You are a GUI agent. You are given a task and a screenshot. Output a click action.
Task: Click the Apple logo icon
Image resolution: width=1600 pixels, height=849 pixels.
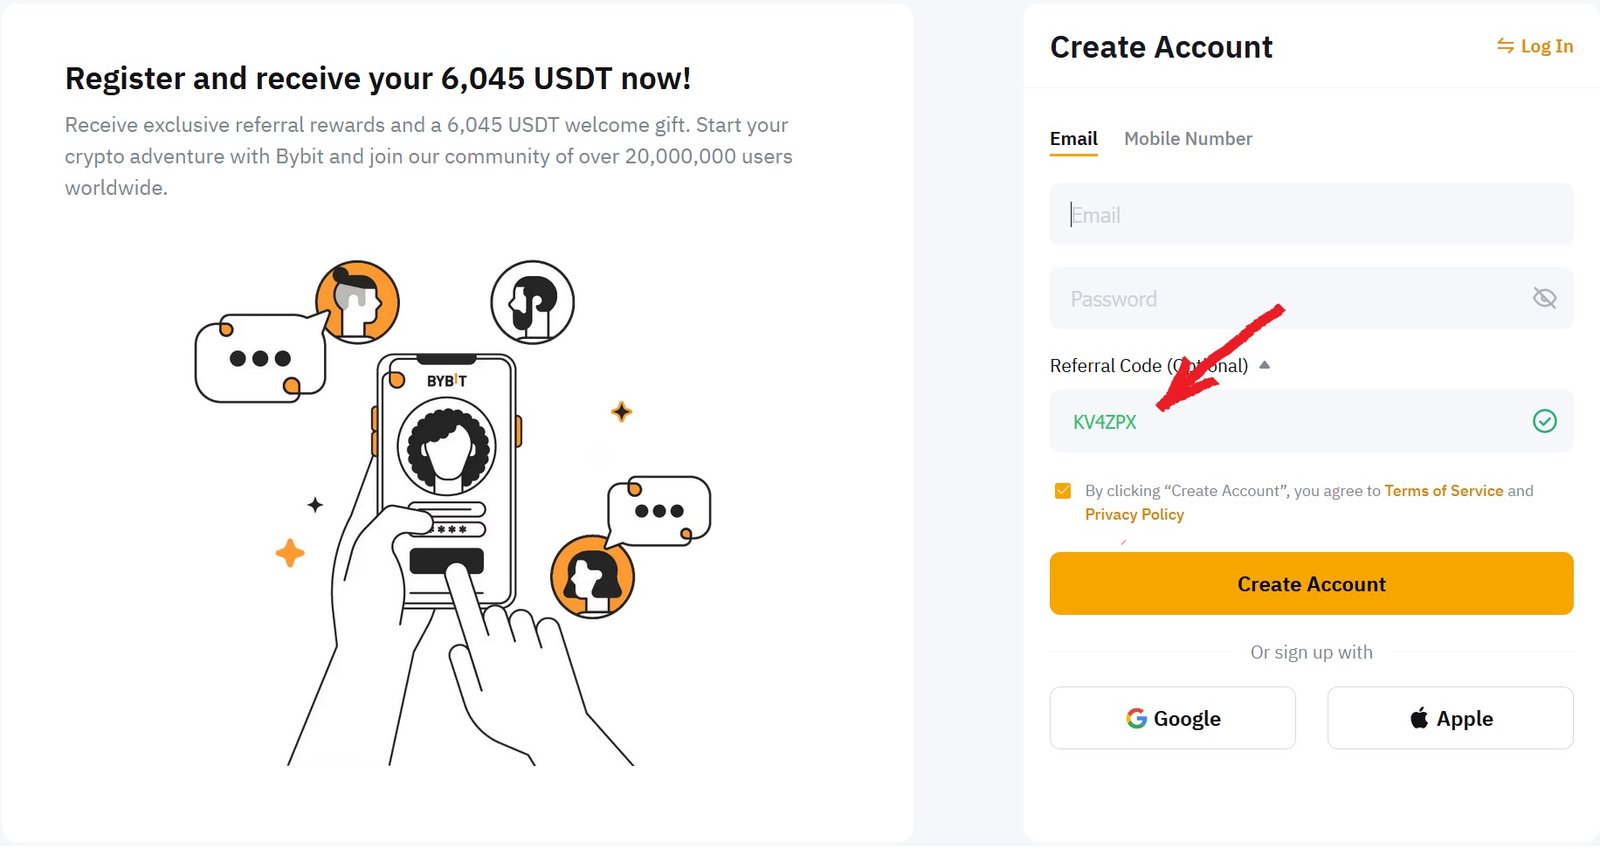[x=1419, y=718]
